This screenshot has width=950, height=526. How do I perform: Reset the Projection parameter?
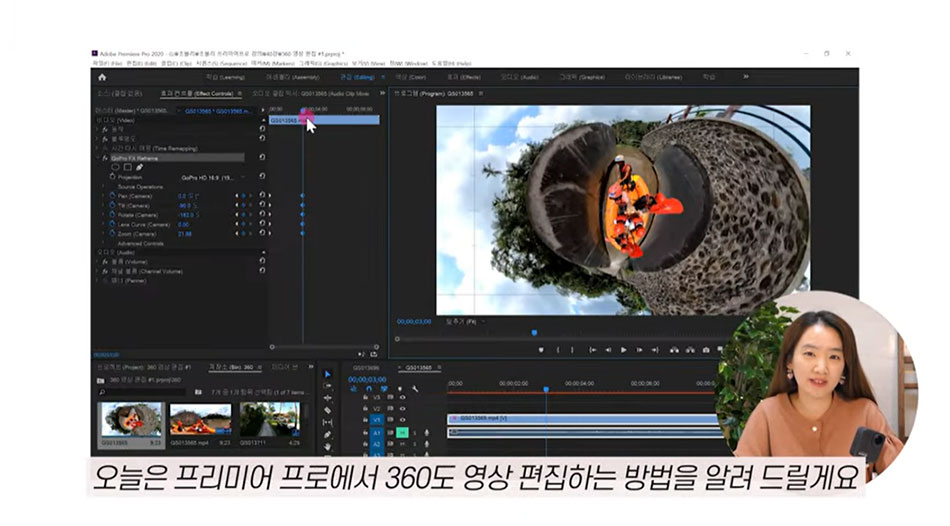[x=262, y=176]
